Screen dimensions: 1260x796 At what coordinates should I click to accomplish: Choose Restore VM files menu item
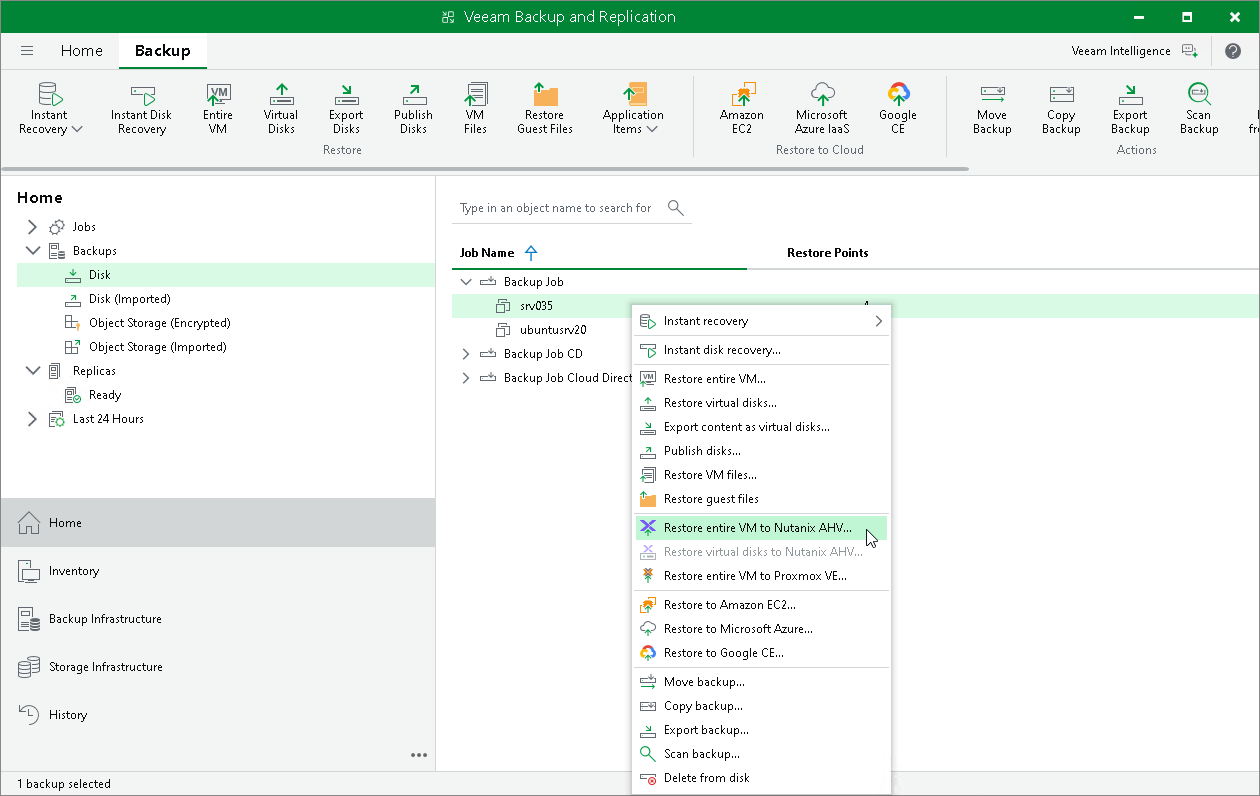coord(761,475)
